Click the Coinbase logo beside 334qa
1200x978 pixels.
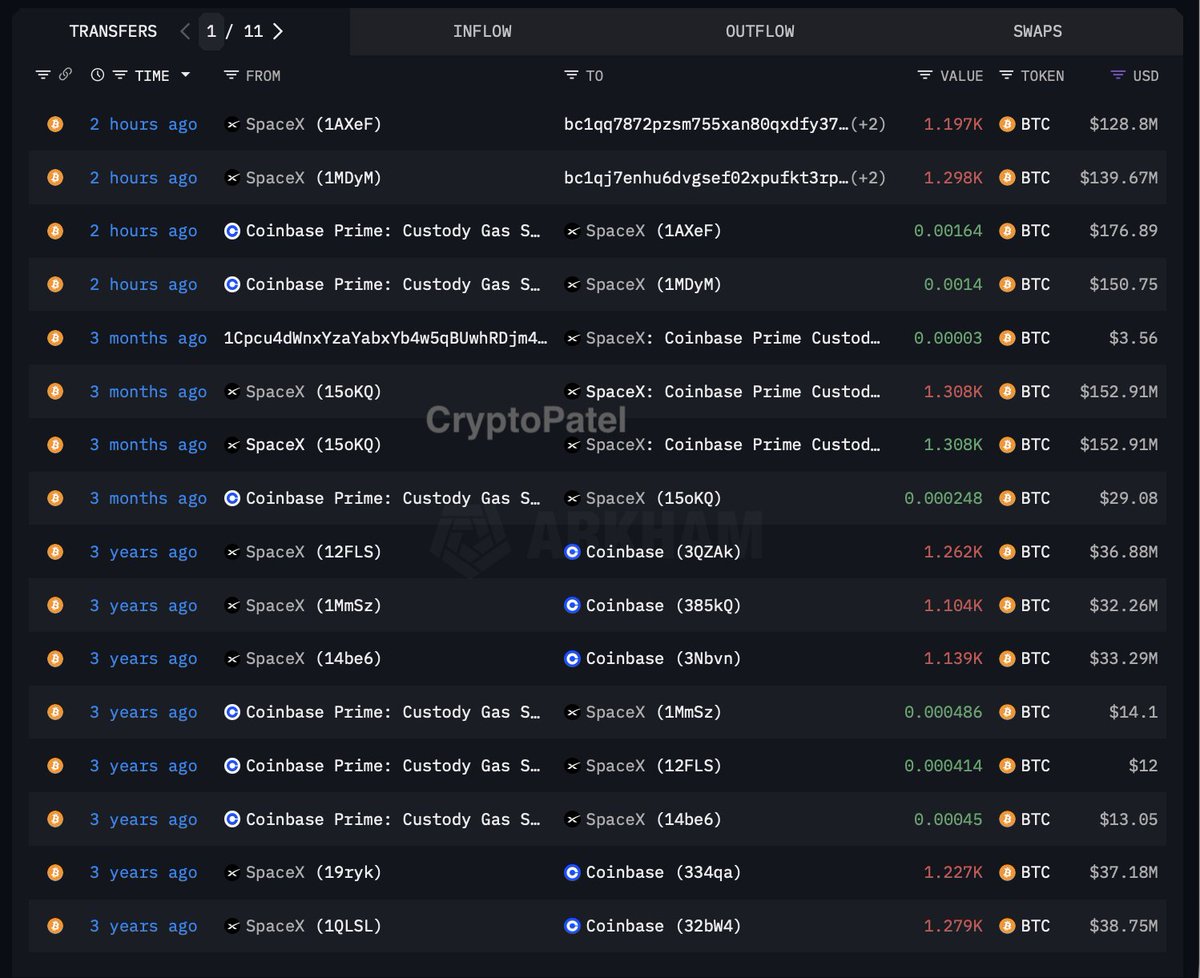coord(572,873)
